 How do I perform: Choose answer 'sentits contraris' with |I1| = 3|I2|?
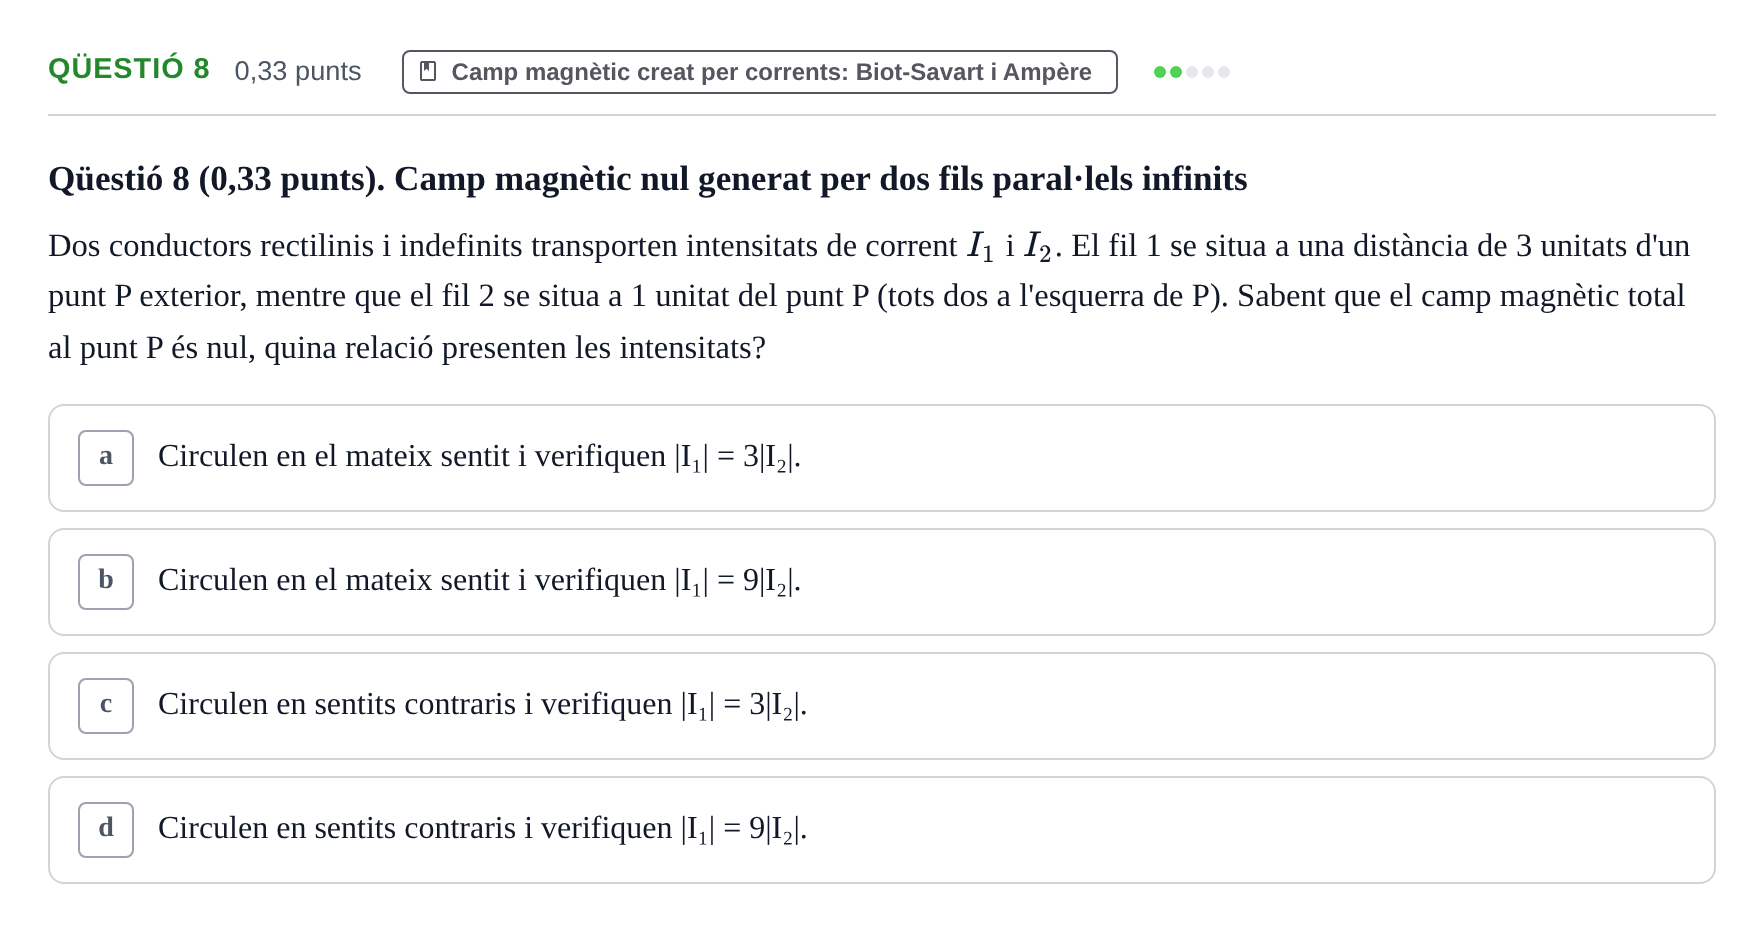881,706
